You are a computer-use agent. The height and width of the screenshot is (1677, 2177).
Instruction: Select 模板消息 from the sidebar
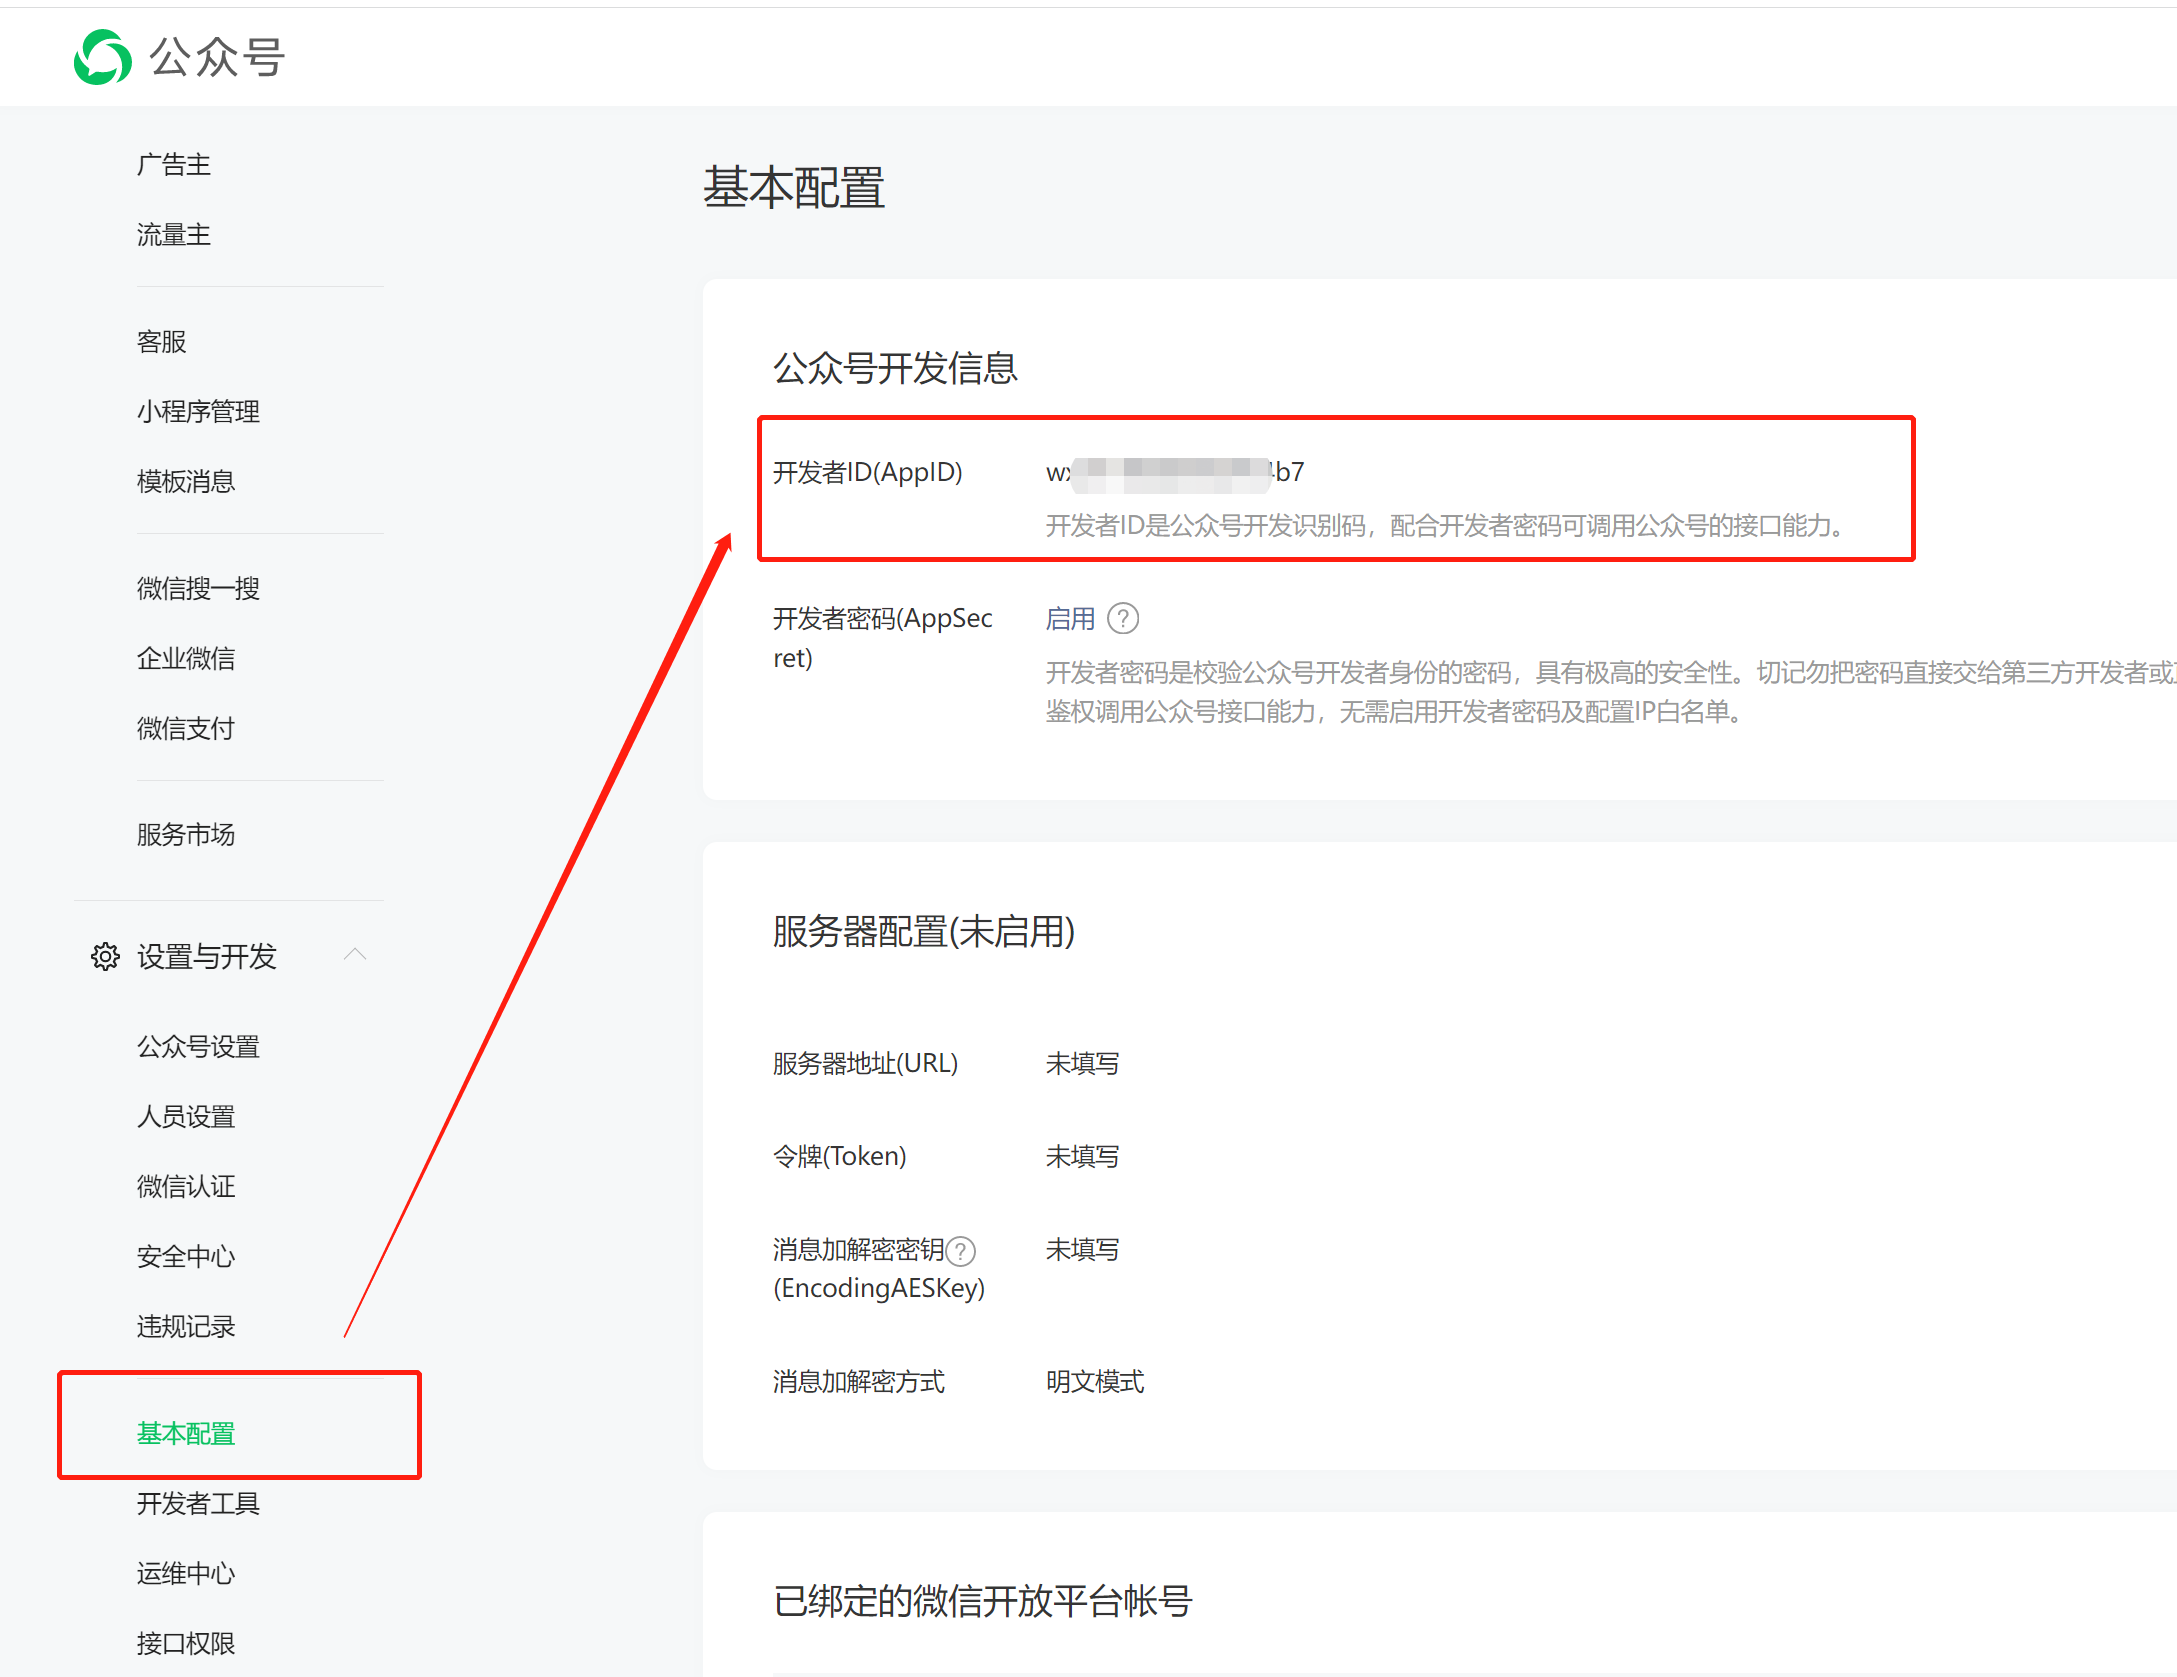coord(186,482)
